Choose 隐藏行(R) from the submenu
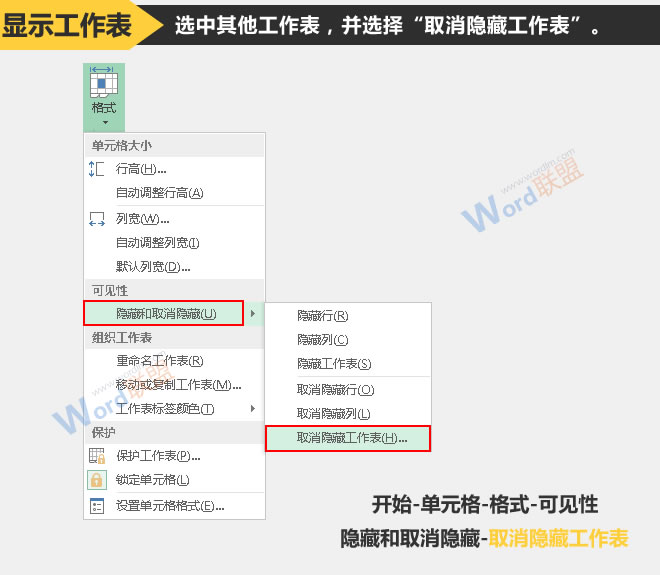The width and height of the screenshot is (660, 575). [323, 315]
